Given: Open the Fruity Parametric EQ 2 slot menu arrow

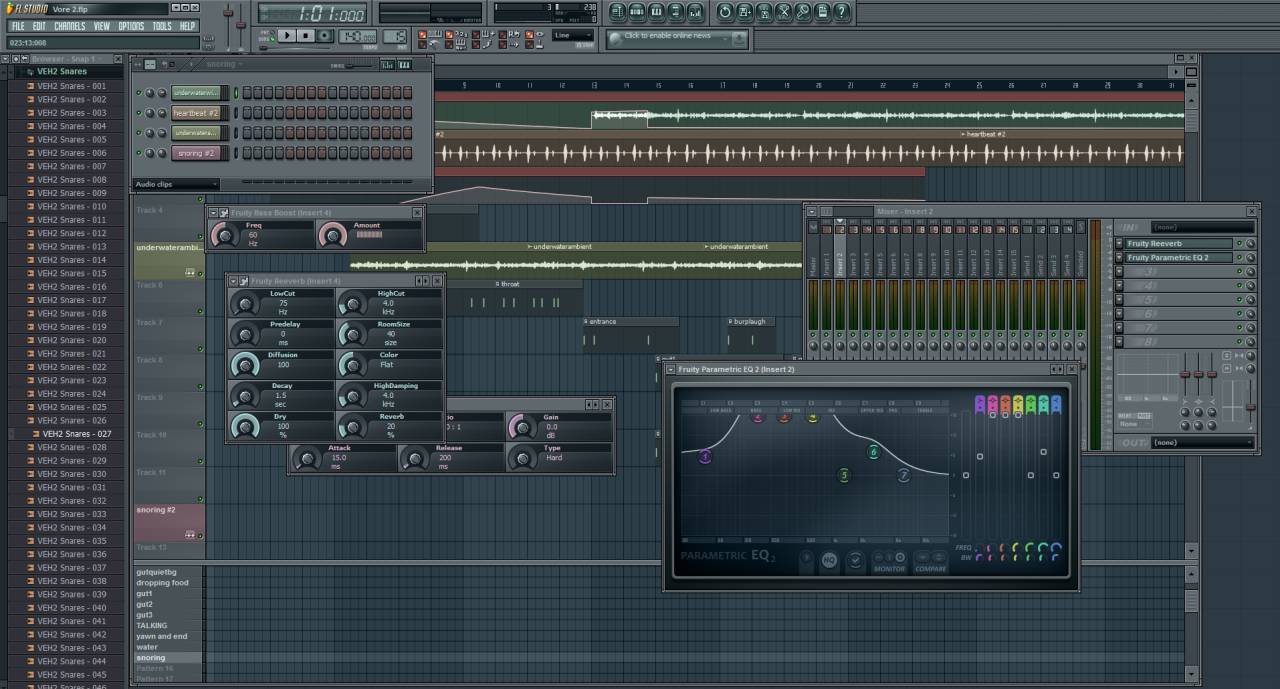Looking at the screenshot, I should (x=1119, y=257).
